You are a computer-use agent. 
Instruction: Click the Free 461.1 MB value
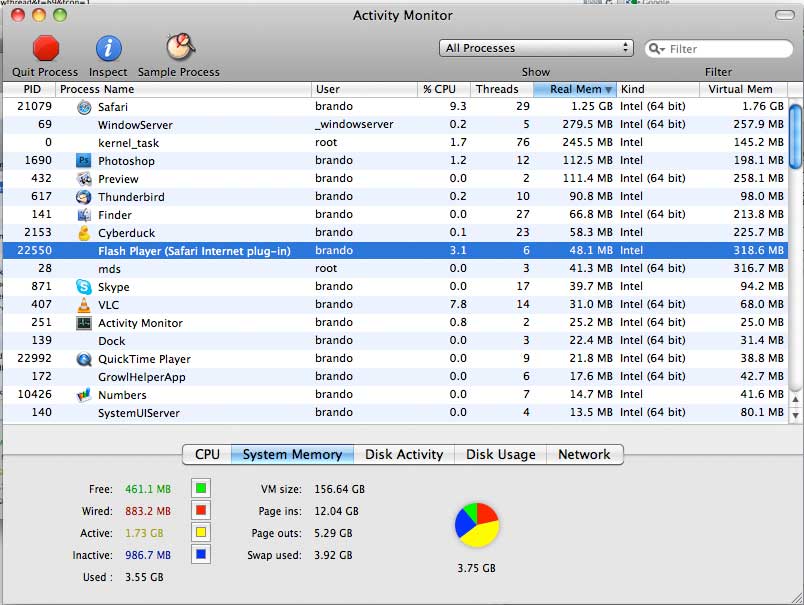(148, 489)
